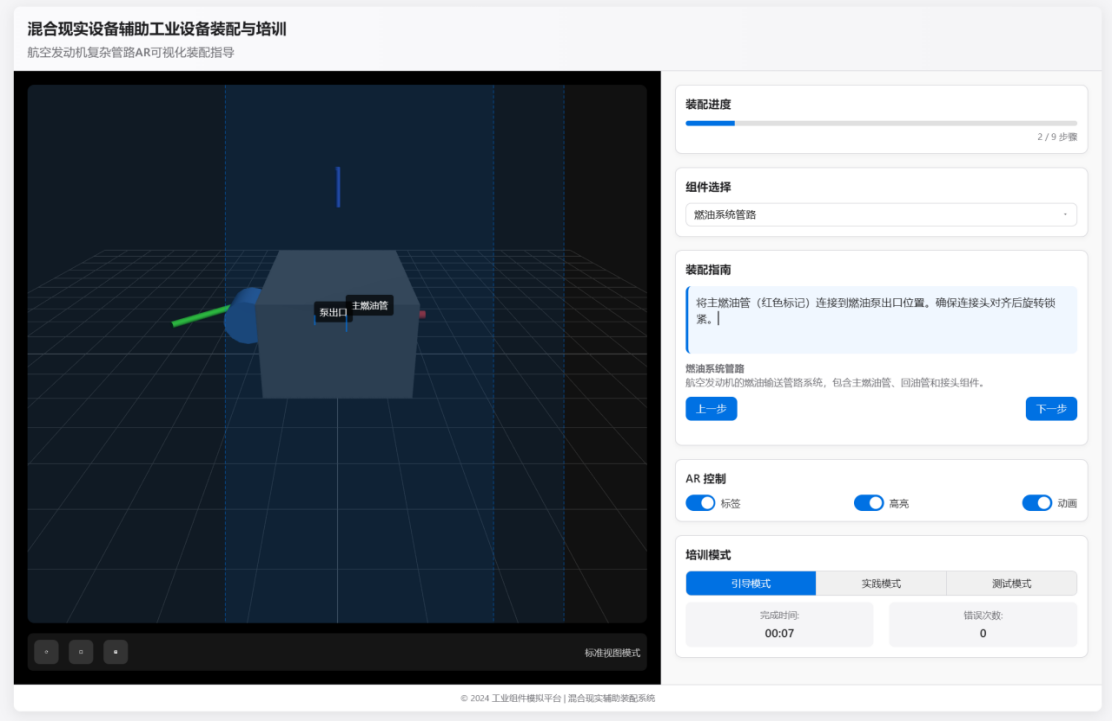This screenshot has width=1112, height=722.
Task: Toggle the 动画 animation switch
Action: point(1036,503)
